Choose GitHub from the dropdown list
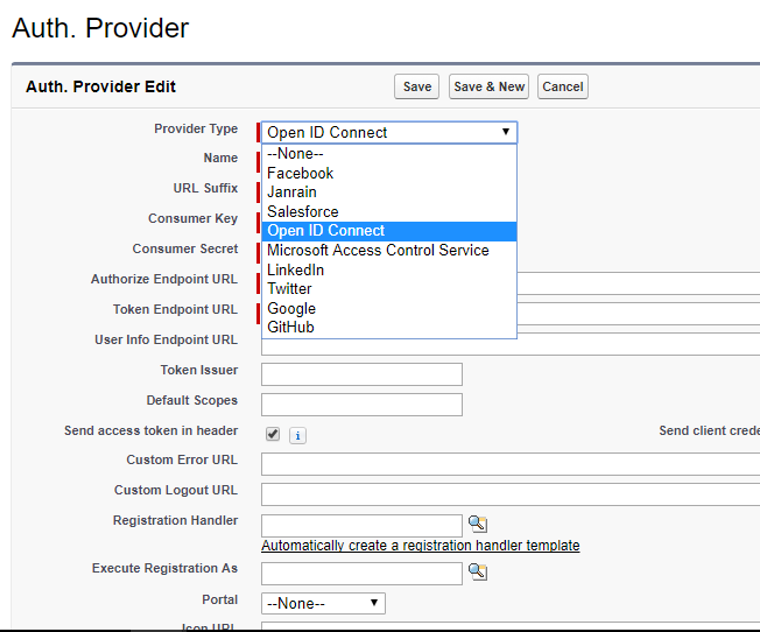Viewport: 760px width, 632px height. click(x=290, y=327)
